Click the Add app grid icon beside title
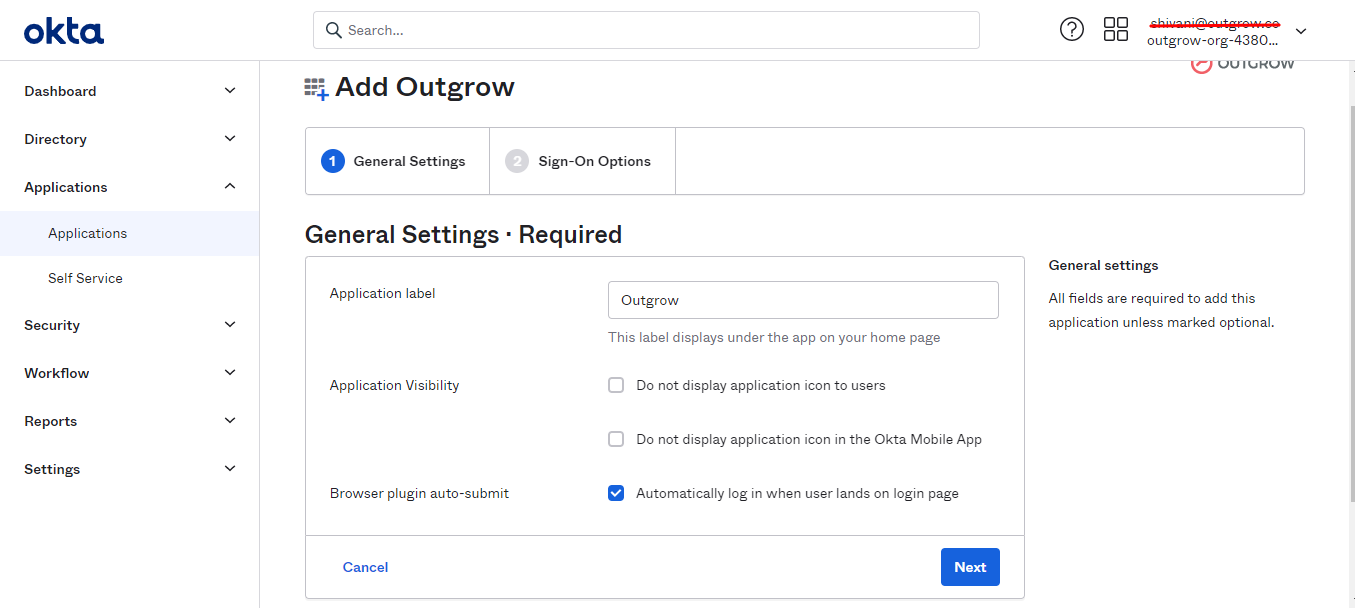This screenshot has width=1355, height=608. point(316,88)
